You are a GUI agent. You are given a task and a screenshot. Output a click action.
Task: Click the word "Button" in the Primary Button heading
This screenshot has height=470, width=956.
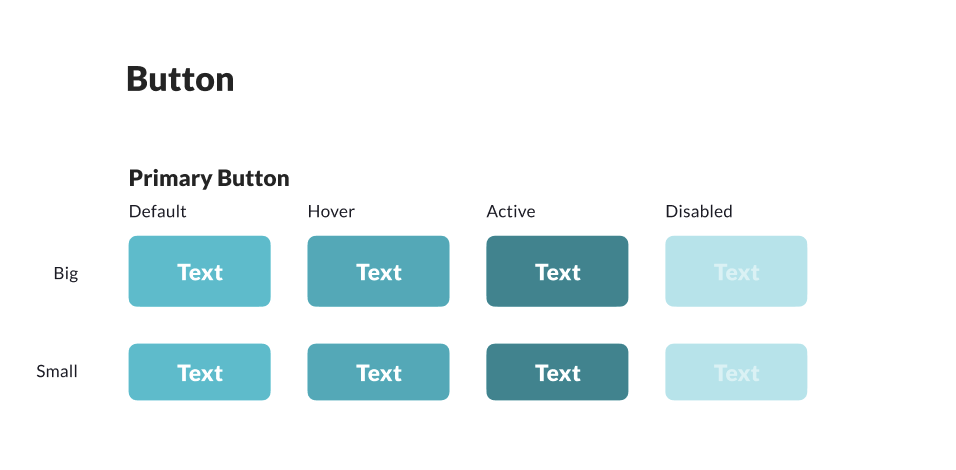[x=253, y=179]
